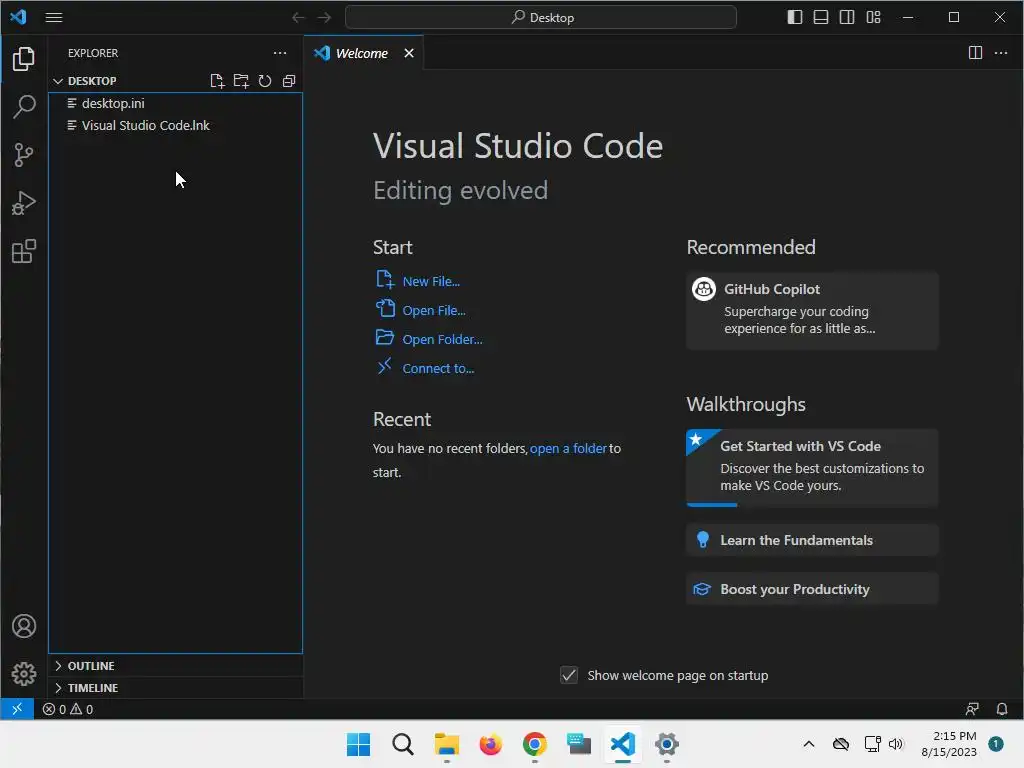Click the Open Folder link
The image size is (1024, 768).
(442, 340)
